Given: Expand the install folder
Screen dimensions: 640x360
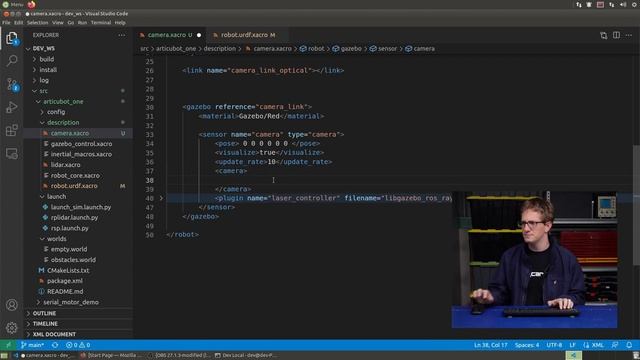Looking at the screenshot, I should (x=48, y=70).
